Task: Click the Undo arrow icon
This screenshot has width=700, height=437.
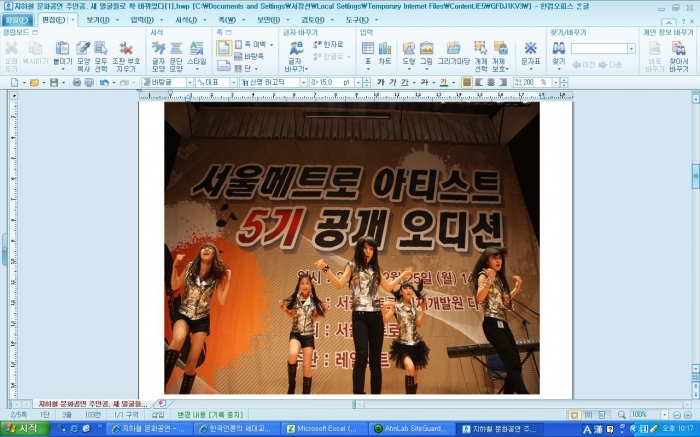Action: [x=104, y=83]
